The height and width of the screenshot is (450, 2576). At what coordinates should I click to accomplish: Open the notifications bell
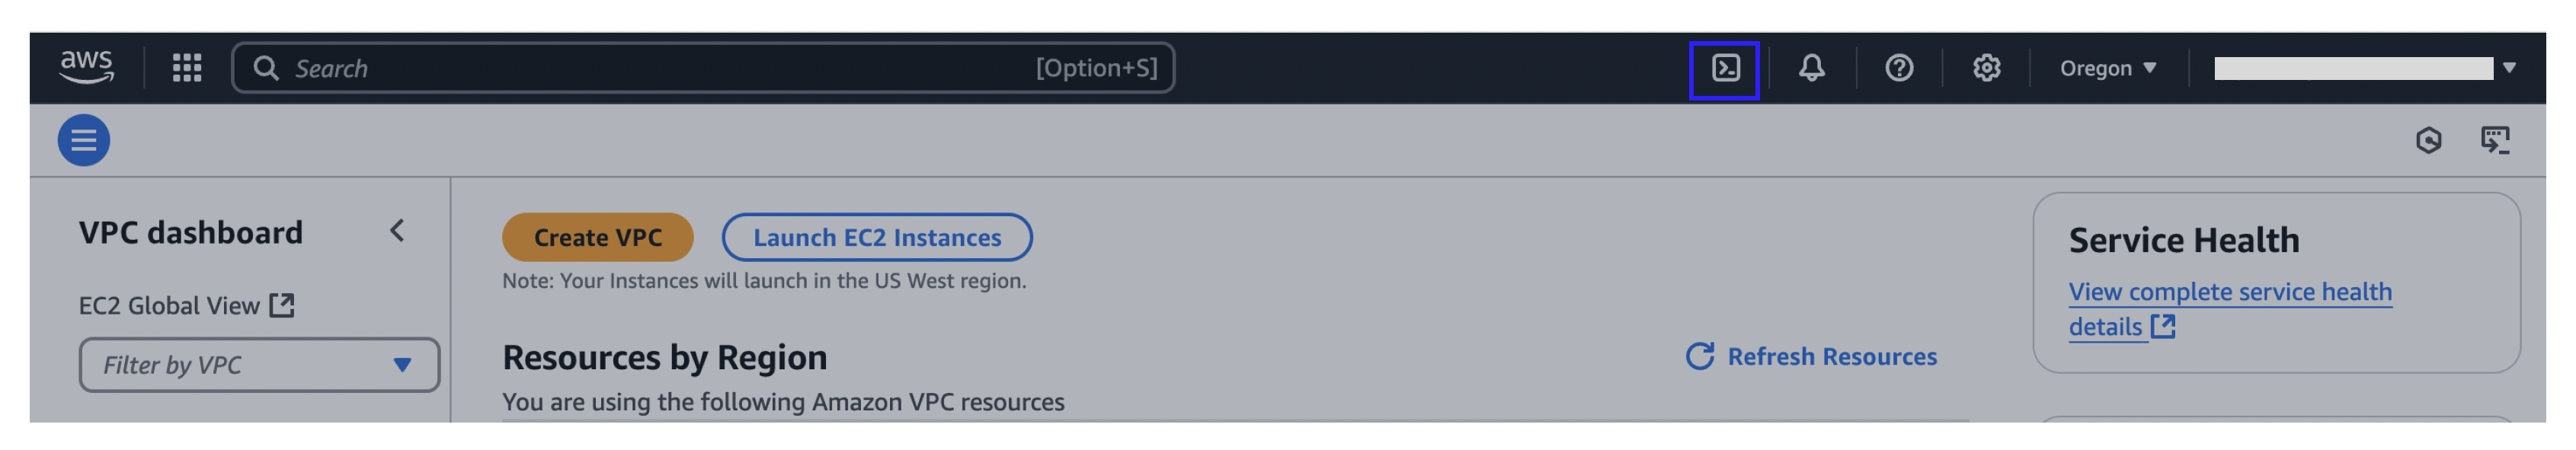click(1813, 68)
